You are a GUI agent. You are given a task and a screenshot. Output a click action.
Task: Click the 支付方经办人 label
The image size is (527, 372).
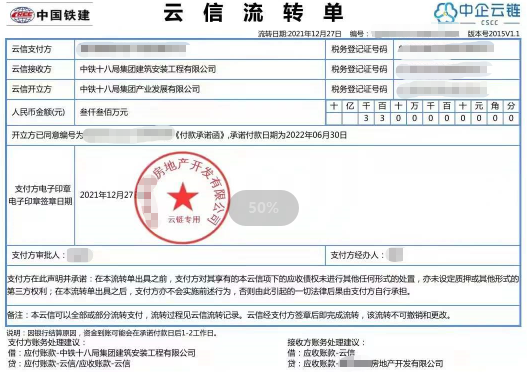[x=357, y=255]
